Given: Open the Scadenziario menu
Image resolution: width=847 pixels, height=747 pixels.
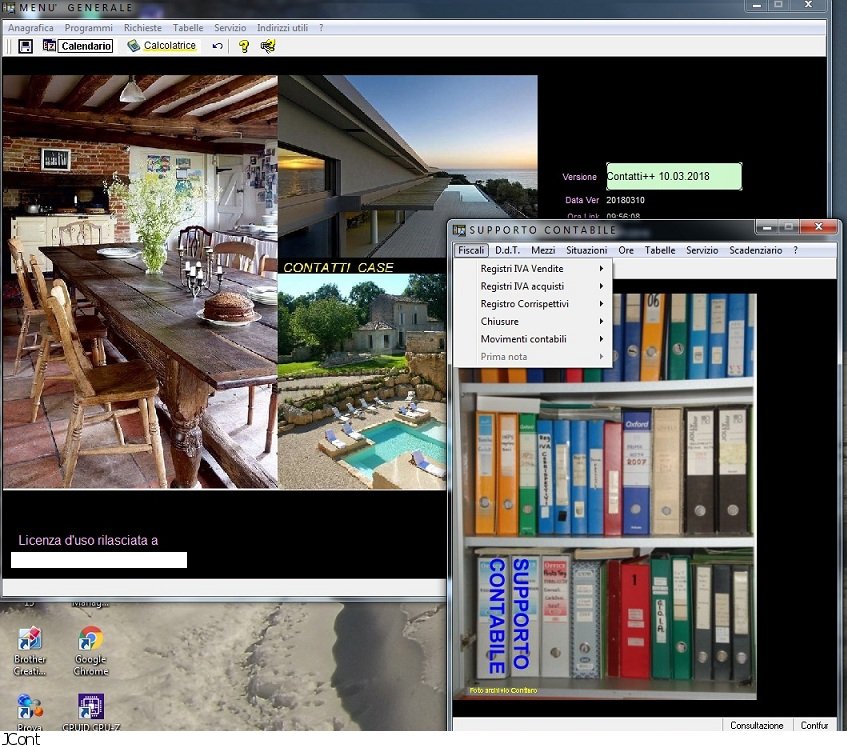Looking at the screenshot, I should coord(755,250).
